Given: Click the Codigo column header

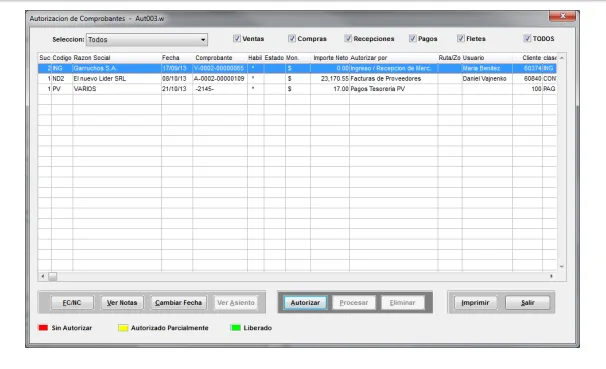Looking at the screenshot, I should coord(62,58).
